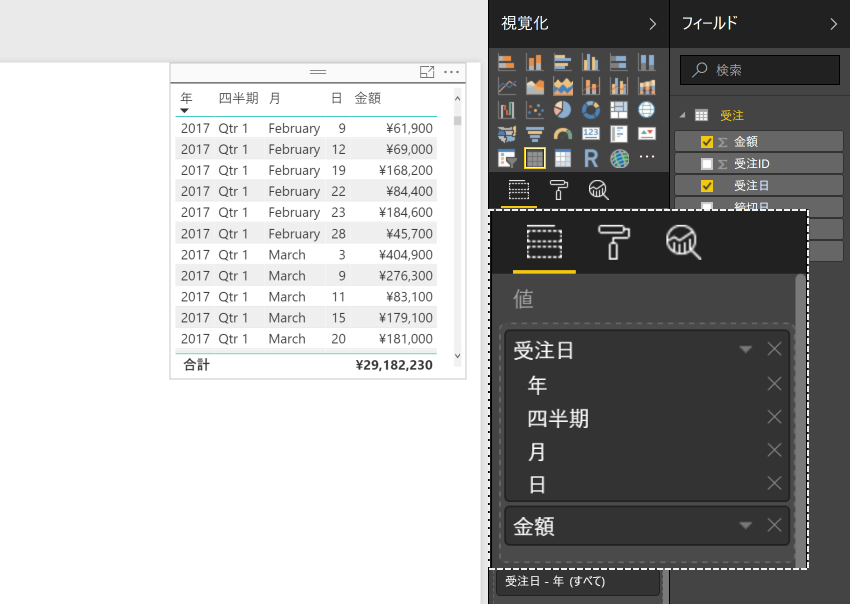Switch to the matrix visual

(x=563, y=158)
